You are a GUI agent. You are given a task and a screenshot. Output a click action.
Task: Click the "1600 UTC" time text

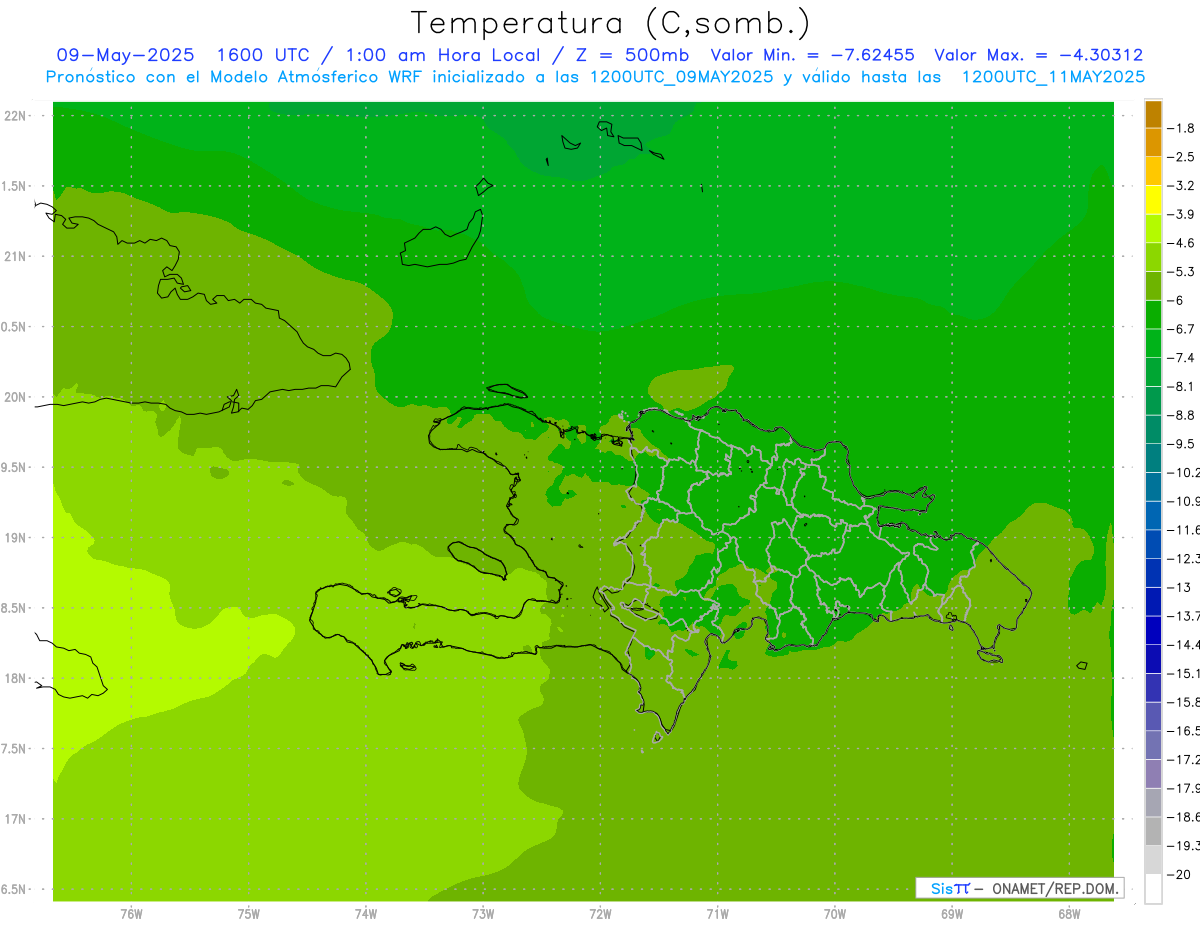(266, 55)
